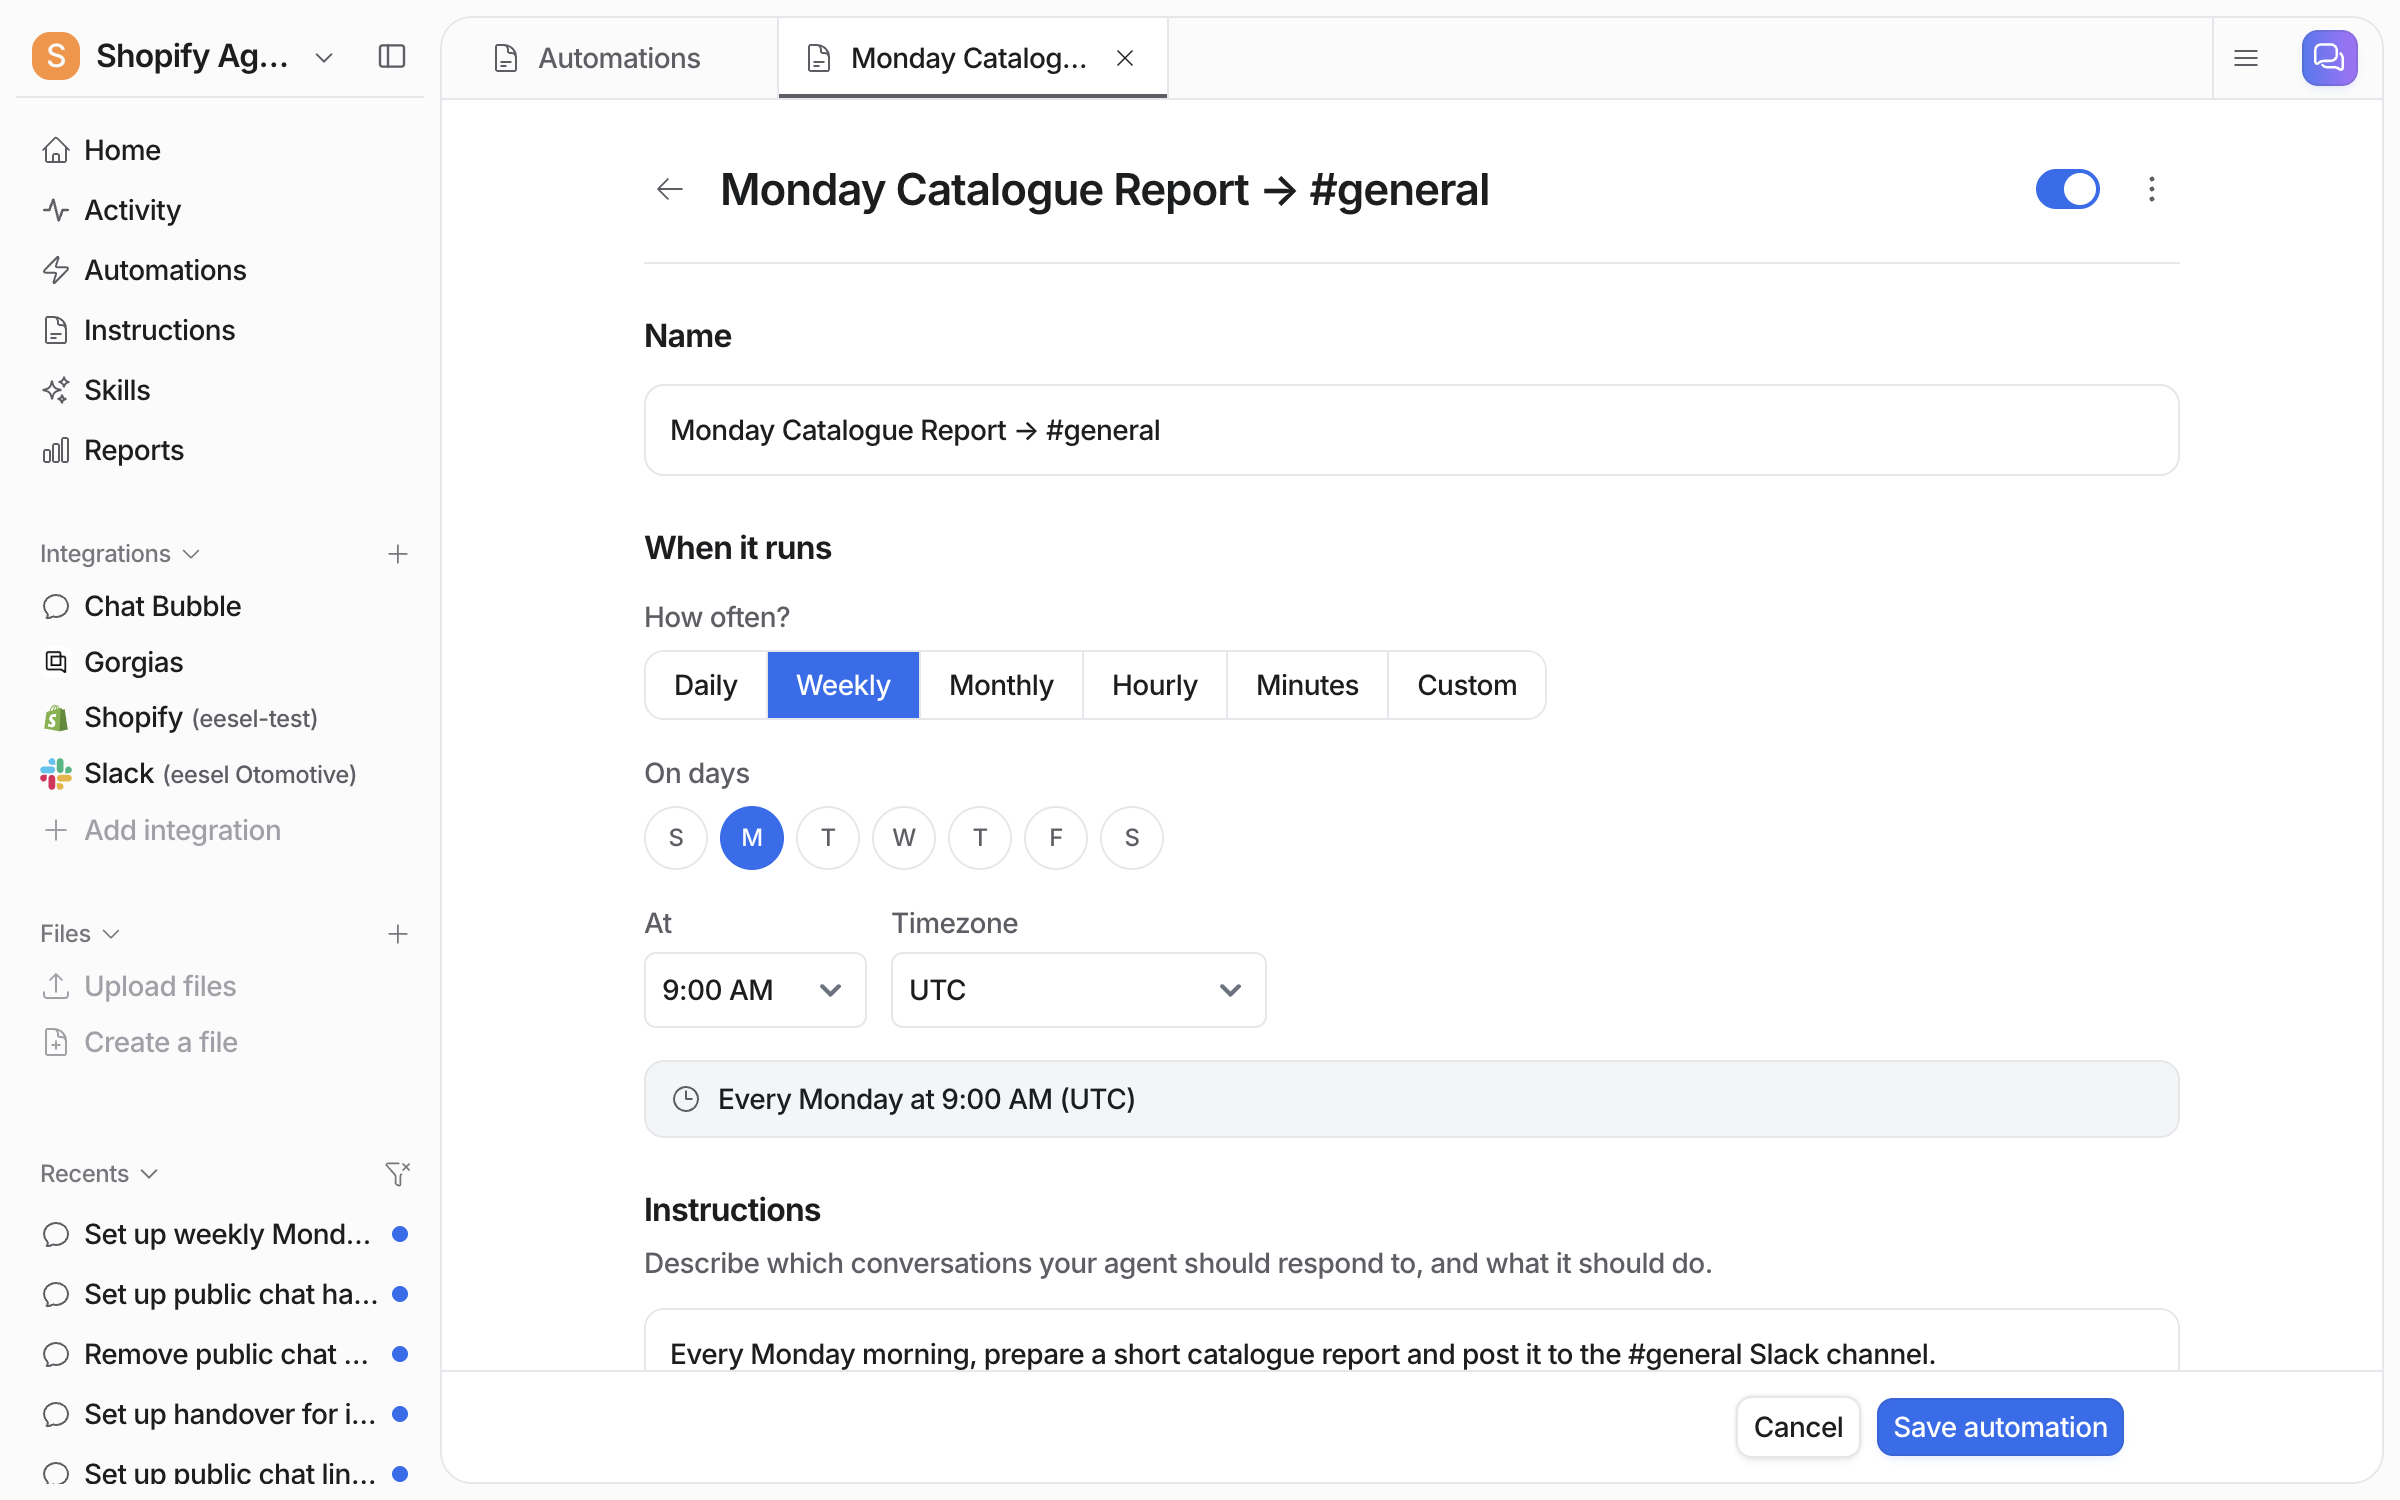Click Add integration in the sidebar
This screenshot has height=1500, width=2400.
coord(162,830)
